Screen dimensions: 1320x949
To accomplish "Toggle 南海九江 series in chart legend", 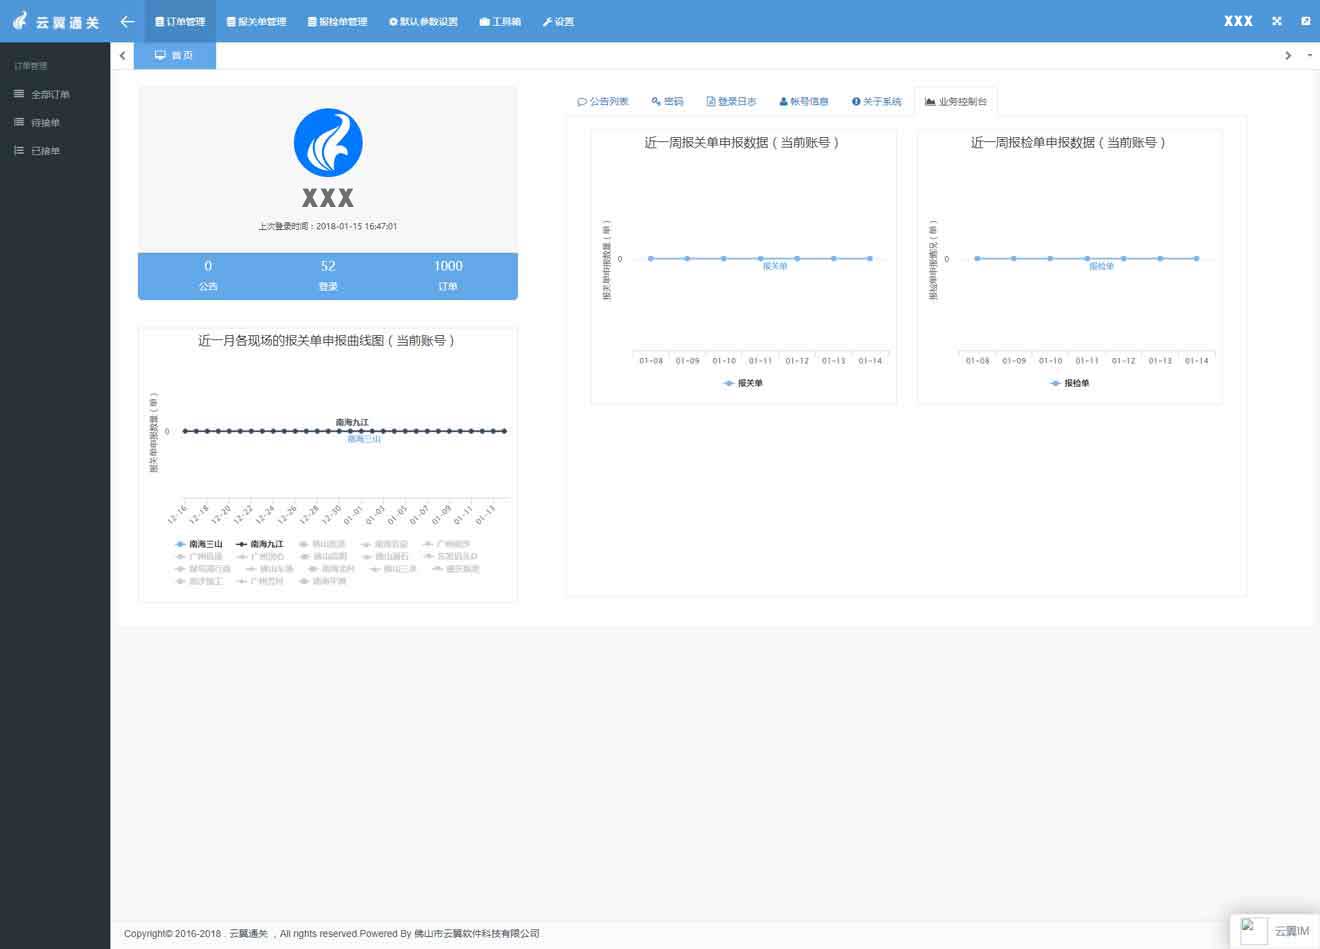I will 260,544.
